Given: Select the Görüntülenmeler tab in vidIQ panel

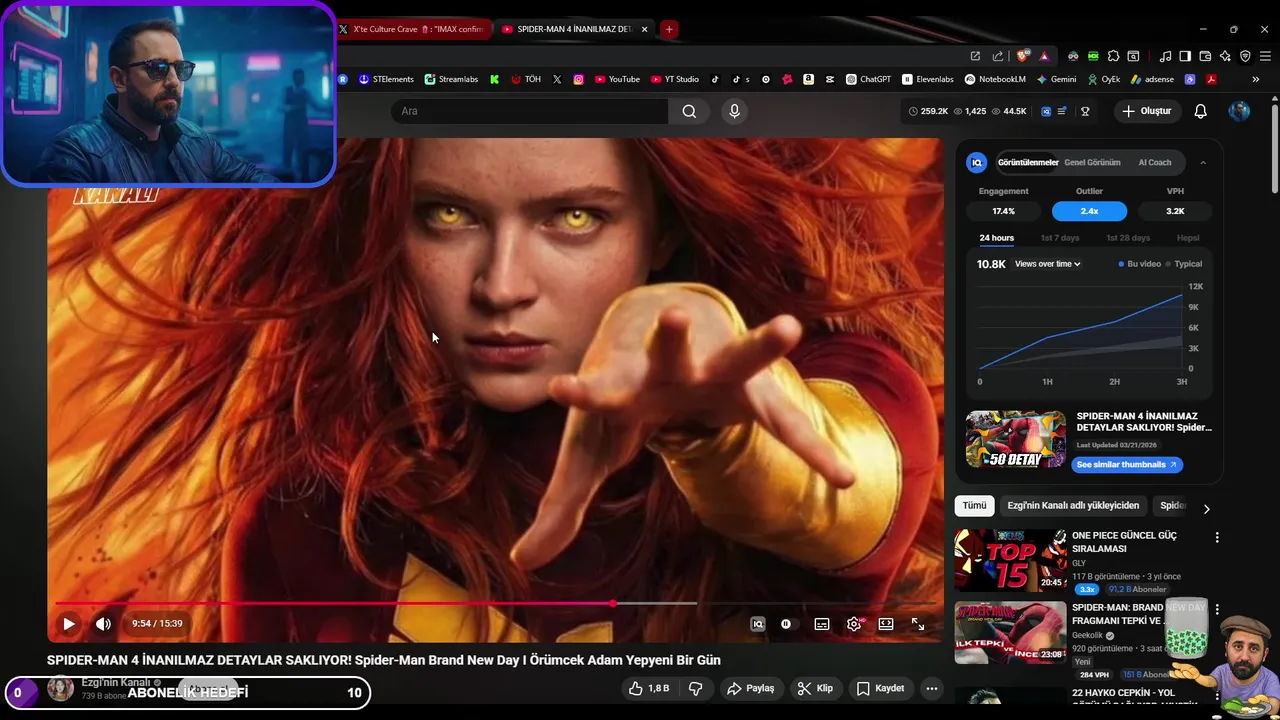Looking at the screenshot, I should 1028,162.
